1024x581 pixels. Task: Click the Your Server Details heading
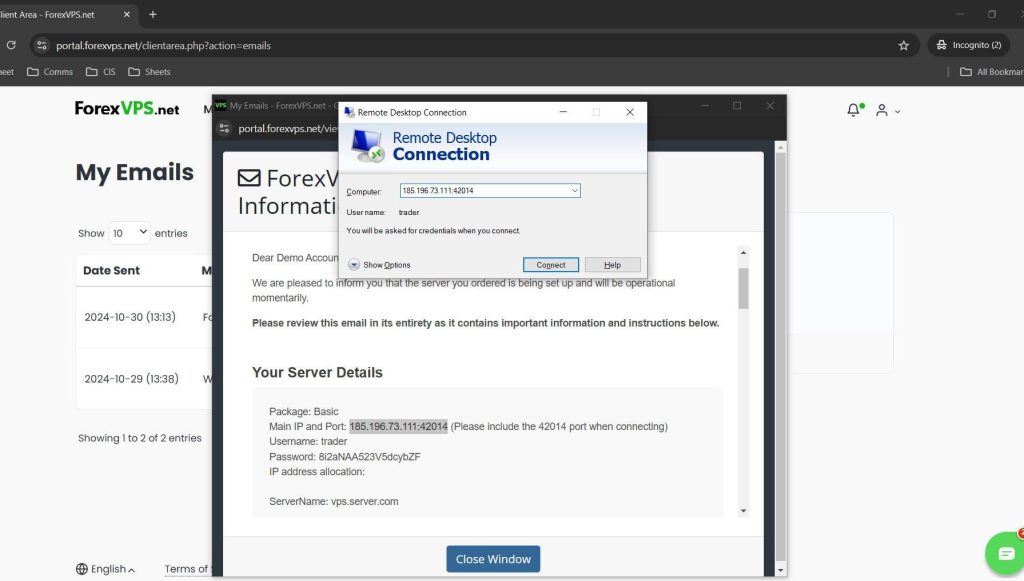click(x=317, y=372)
